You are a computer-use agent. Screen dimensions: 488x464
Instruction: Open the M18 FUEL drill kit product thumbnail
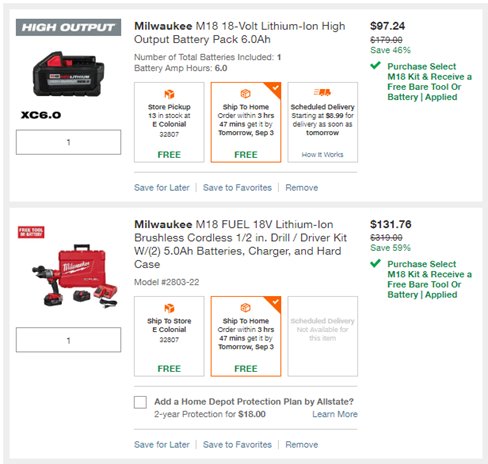coord(75,276)
